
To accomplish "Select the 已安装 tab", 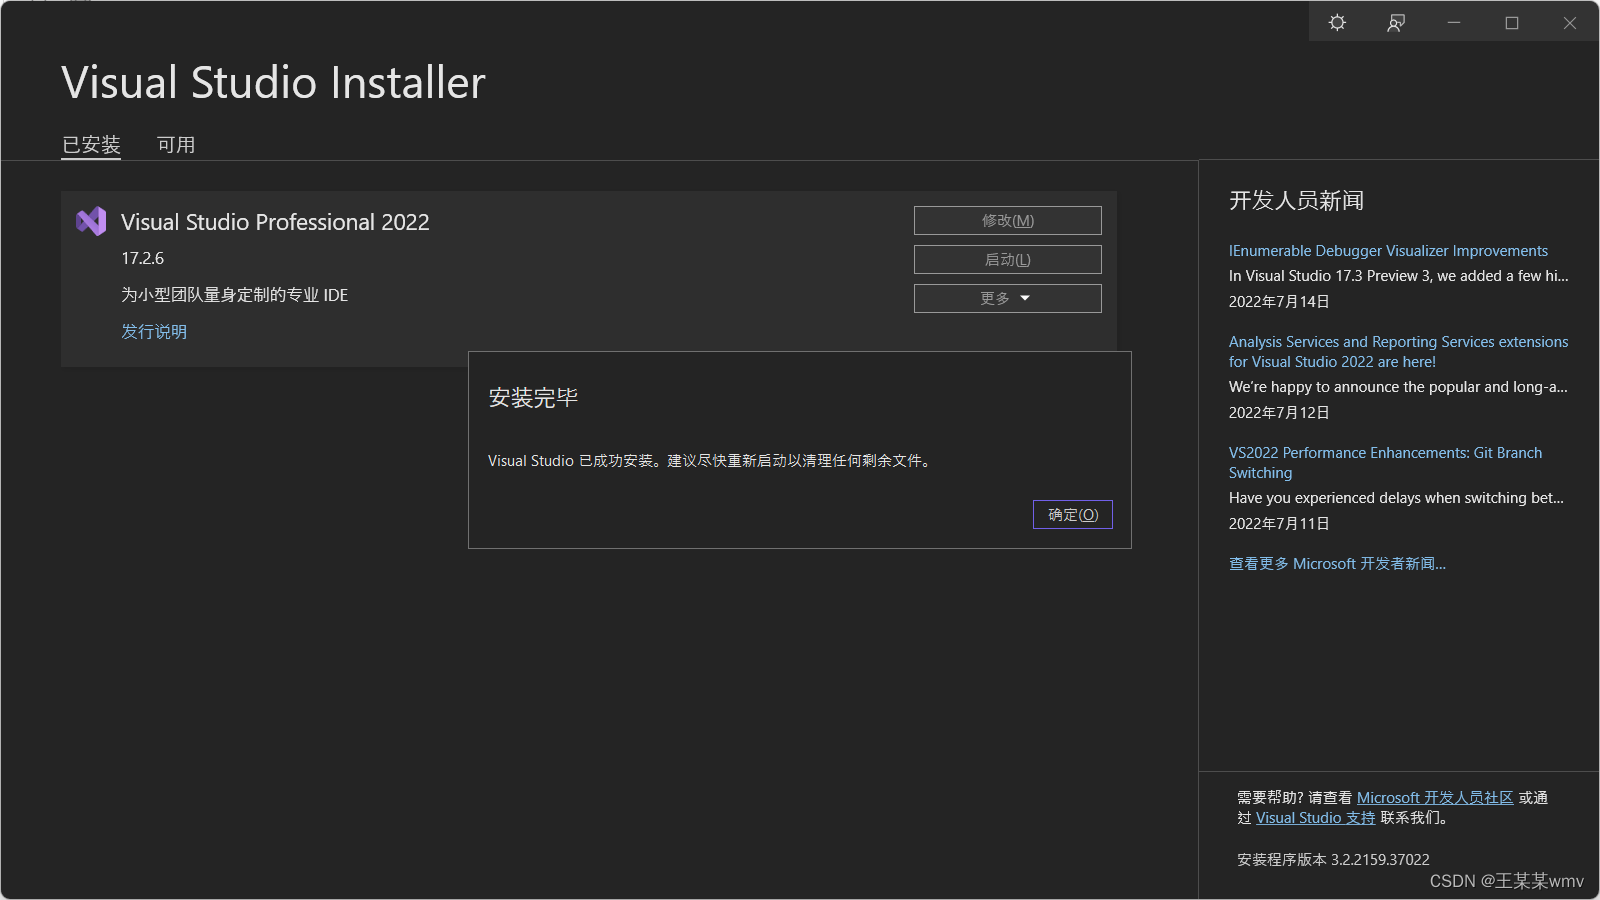I will (91, 145).
